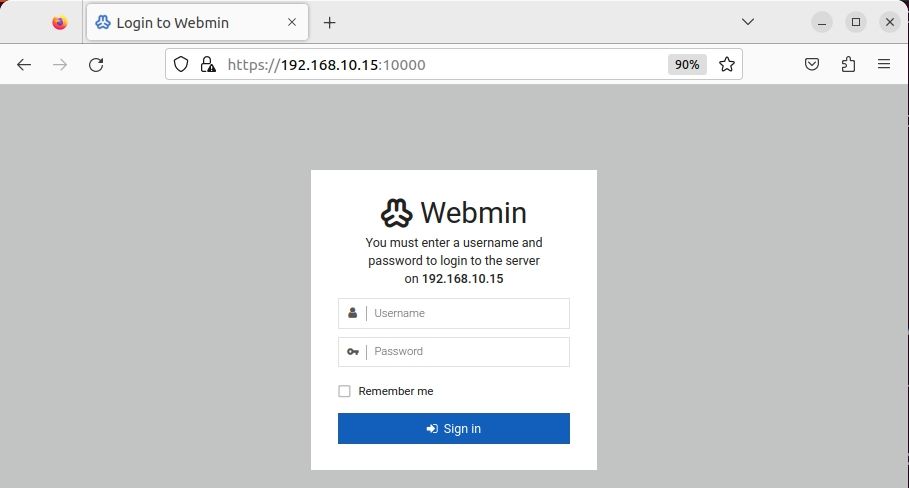The height and width of the screenshot is (488, 909).
Task: Click the Remember me label
Action: (396, 391)
